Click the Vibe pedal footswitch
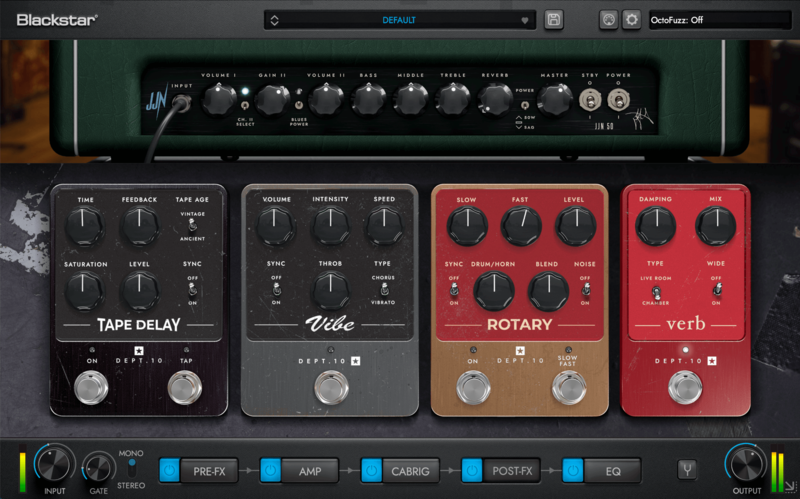 331,388
